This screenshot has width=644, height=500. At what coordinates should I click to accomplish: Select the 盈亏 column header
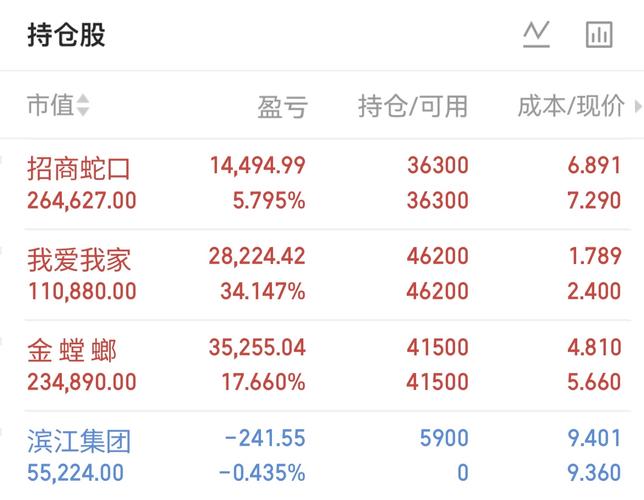tap(283, 107)
